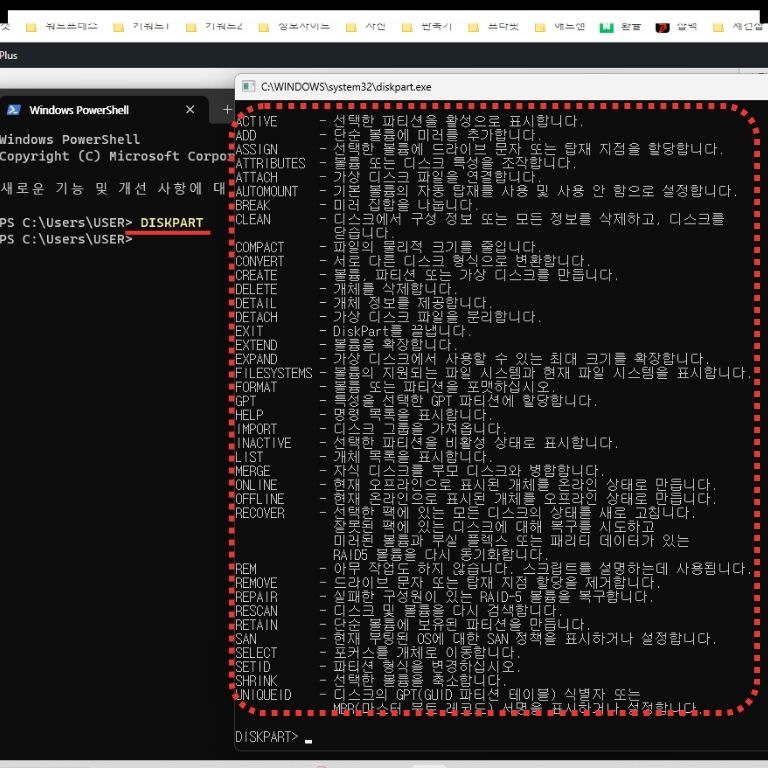Click the ACTIVE command row
This screenshot has height=768, width=768.
pyautogui.click(x=409, y=121)
